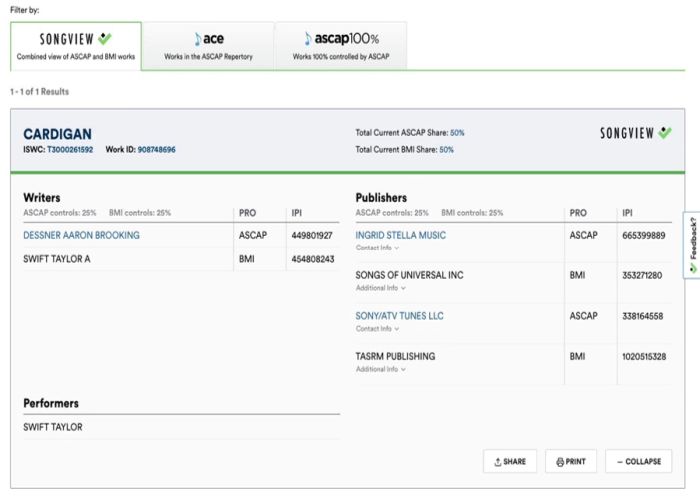Viewport: 700px width, 500px height.
Task: Click the Total Current BMI Share 50% value
Action: point(446,149)
